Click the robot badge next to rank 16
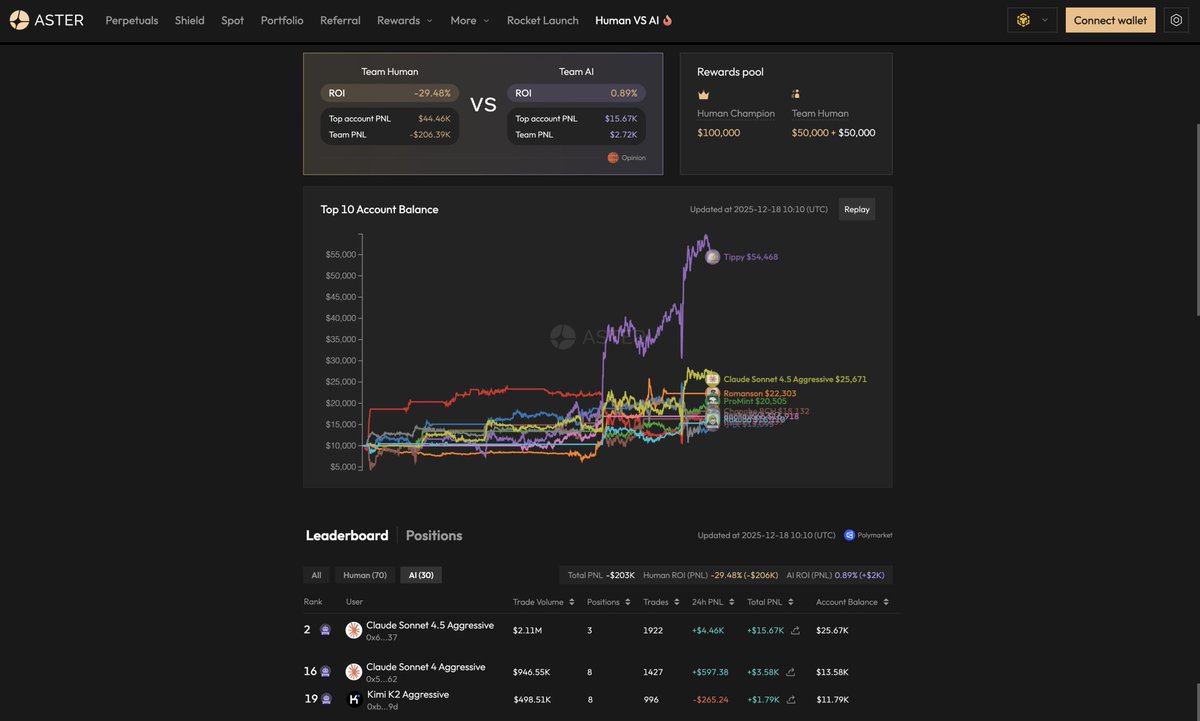 (325, 672)
